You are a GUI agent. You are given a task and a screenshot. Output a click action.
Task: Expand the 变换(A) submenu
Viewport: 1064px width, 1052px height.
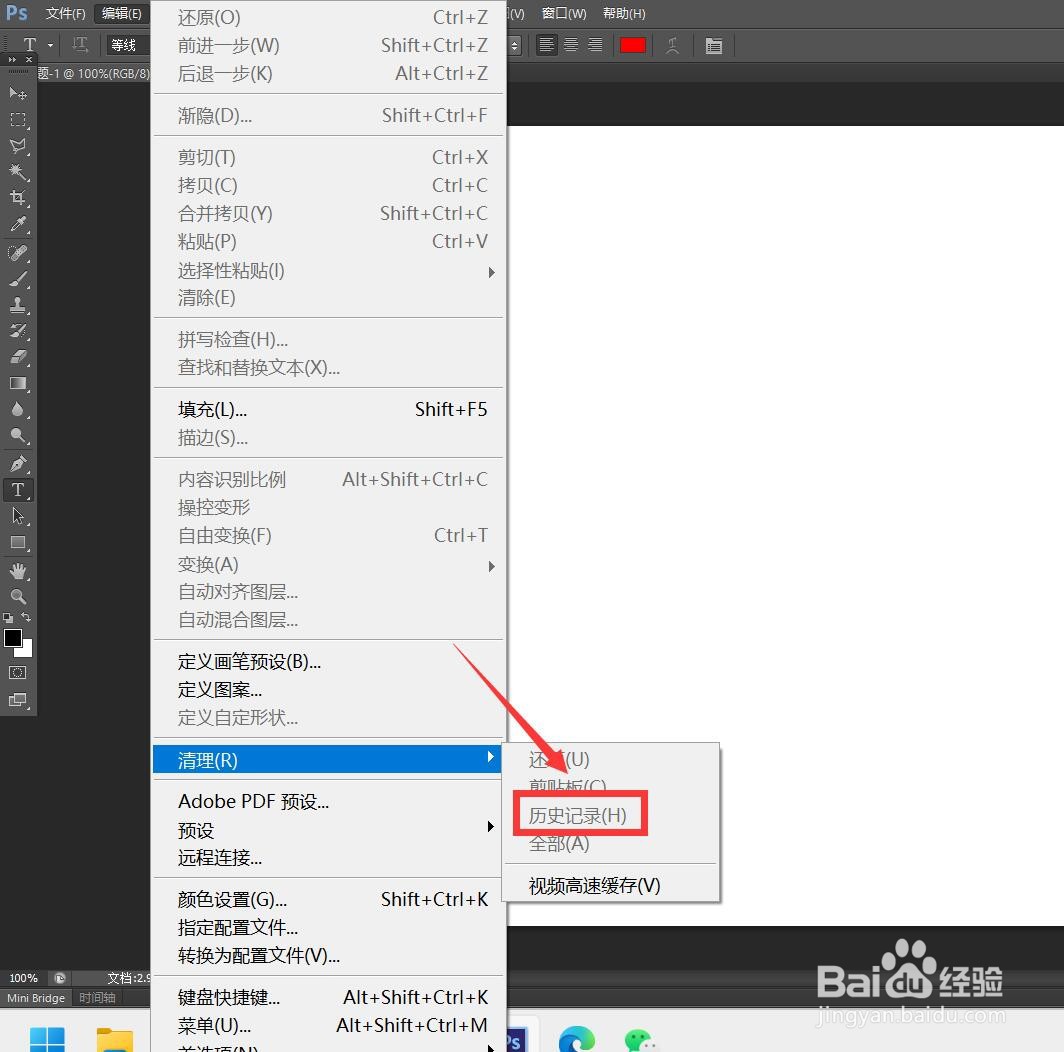point(328,564)
